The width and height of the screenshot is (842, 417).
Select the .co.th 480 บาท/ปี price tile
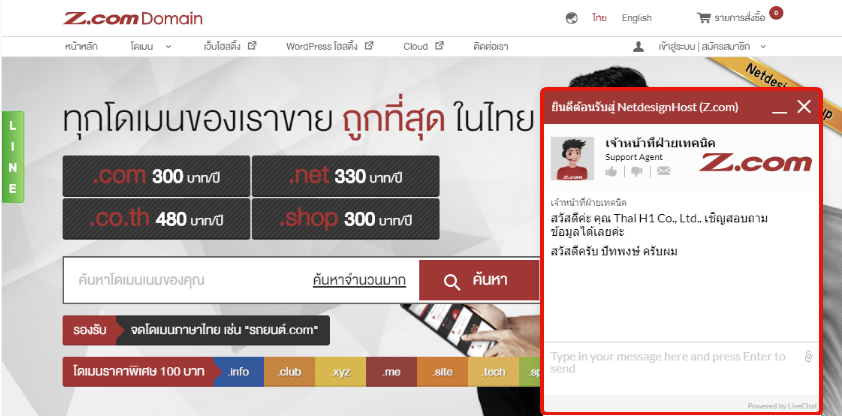coord(156,219)
